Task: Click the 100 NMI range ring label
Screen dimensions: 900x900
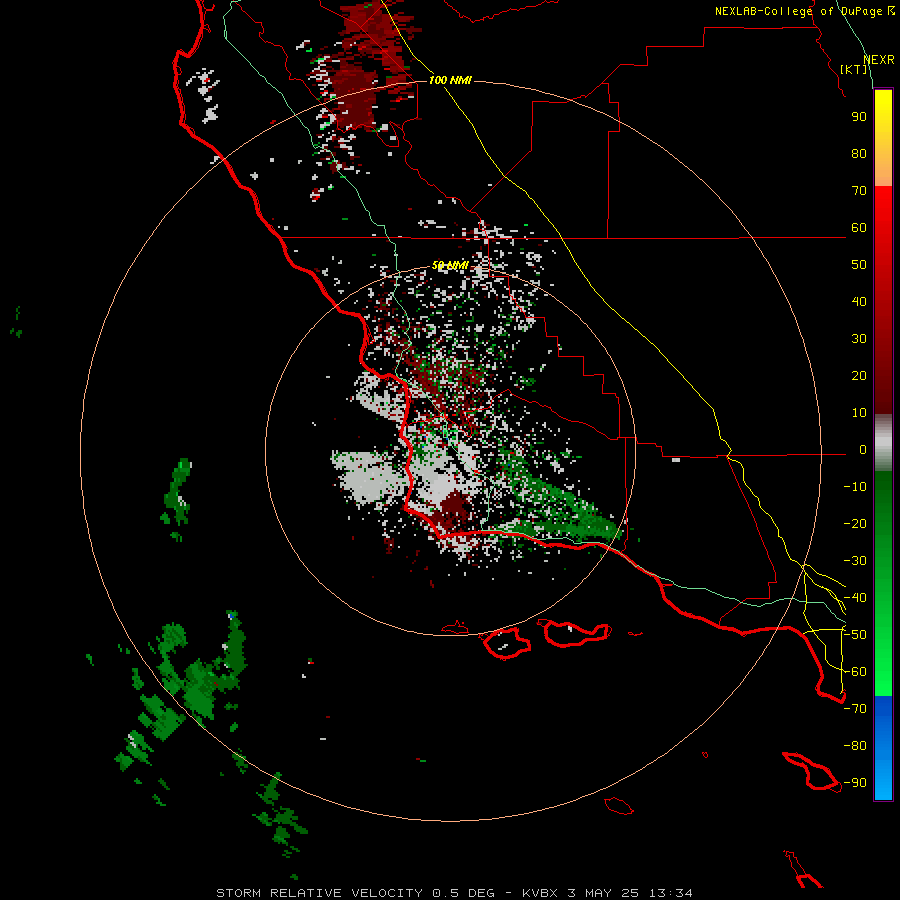Action: pos(450,80)
